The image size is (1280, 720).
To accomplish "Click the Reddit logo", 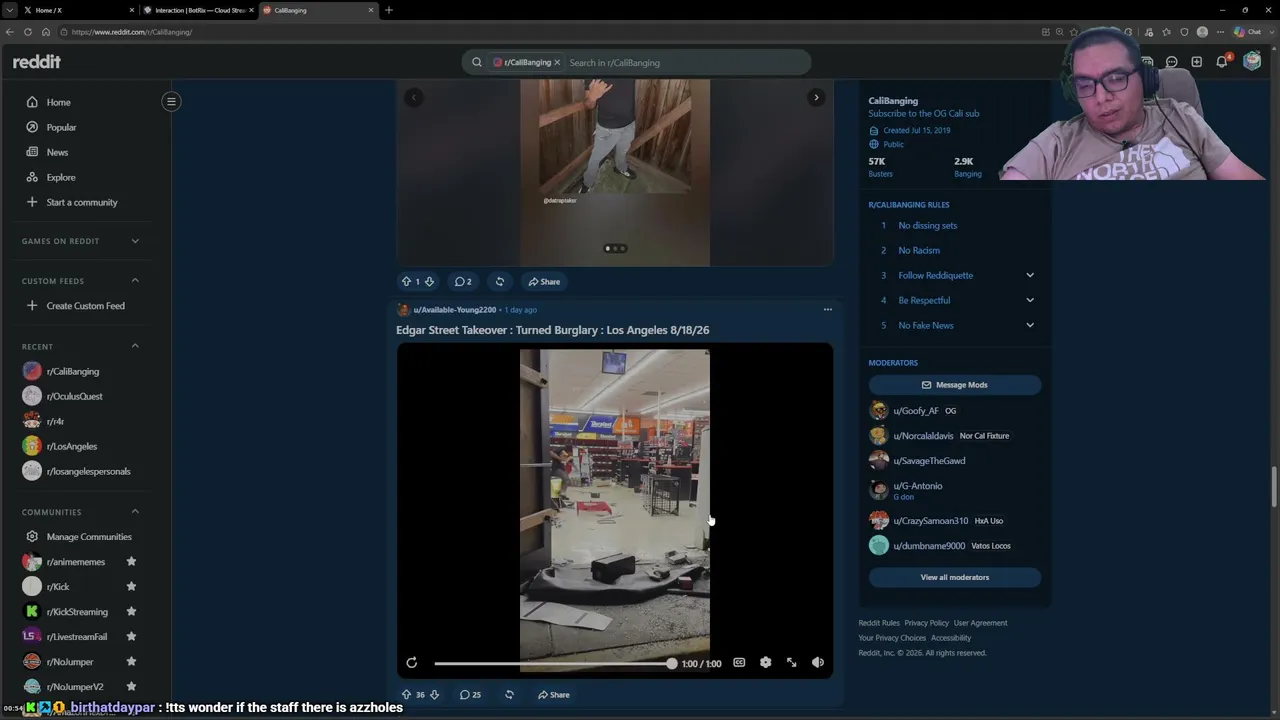I will click(x=36, y=62).
